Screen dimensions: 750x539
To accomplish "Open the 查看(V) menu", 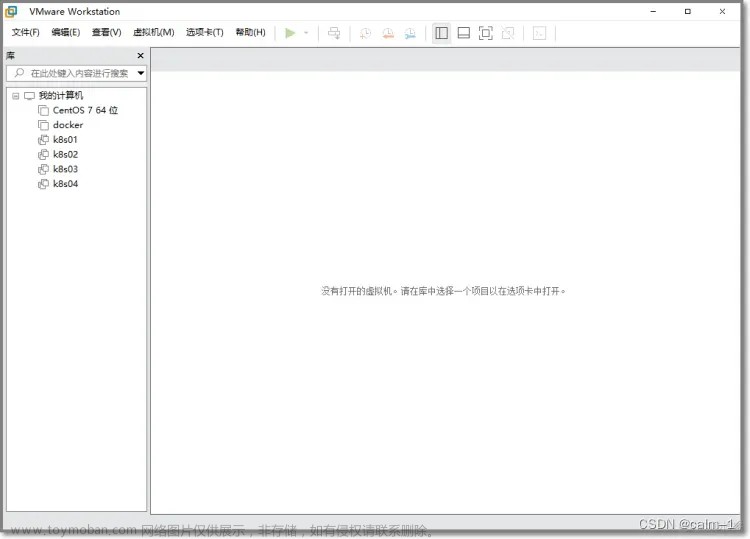I will coord(106,32).
